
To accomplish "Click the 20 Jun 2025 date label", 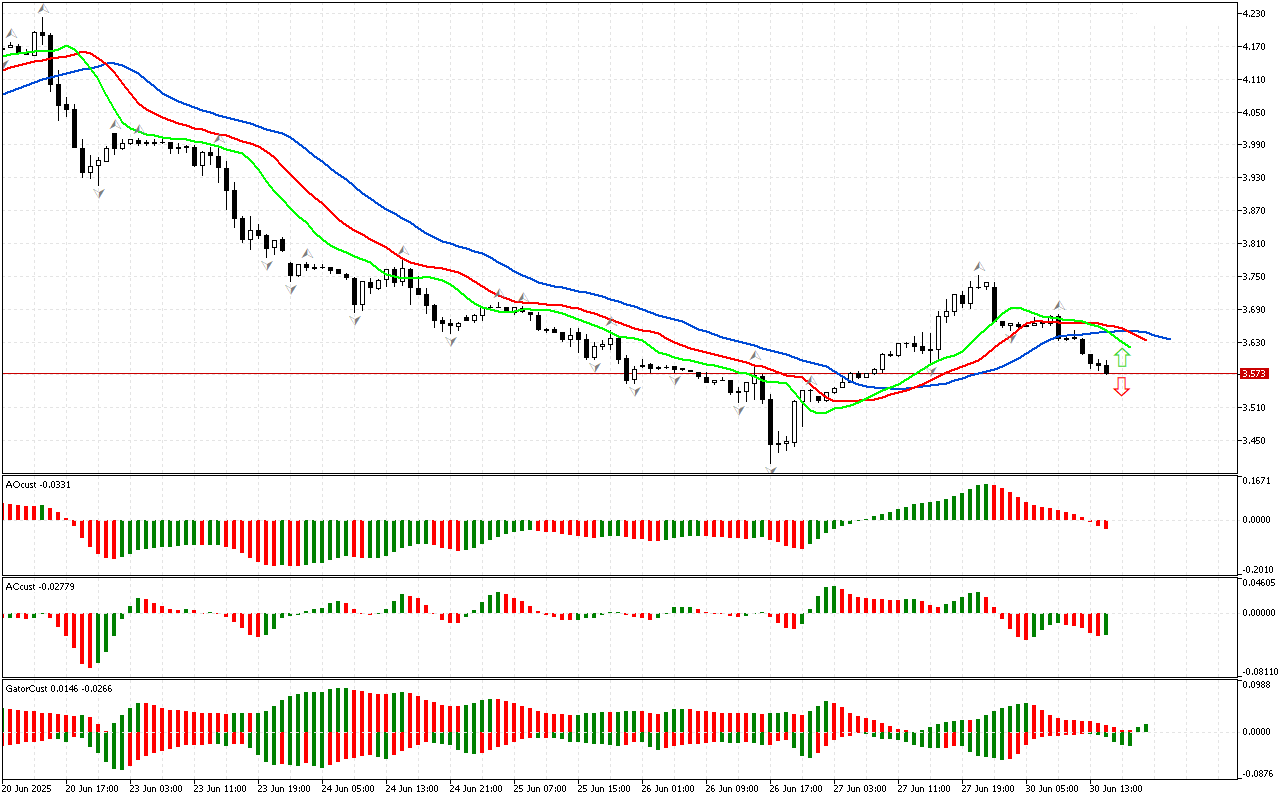I will point(28,789).
